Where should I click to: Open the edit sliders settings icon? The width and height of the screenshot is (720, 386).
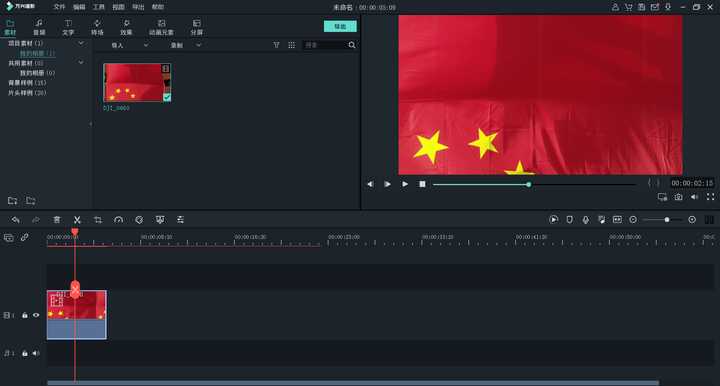180,220
